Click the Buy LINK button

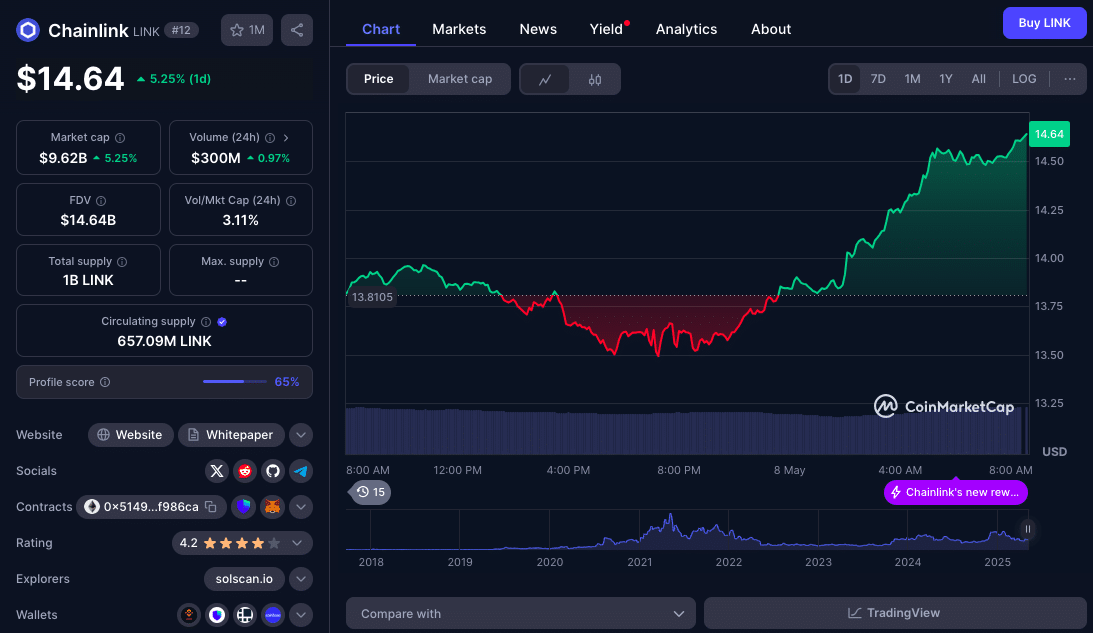(1044, 23)
